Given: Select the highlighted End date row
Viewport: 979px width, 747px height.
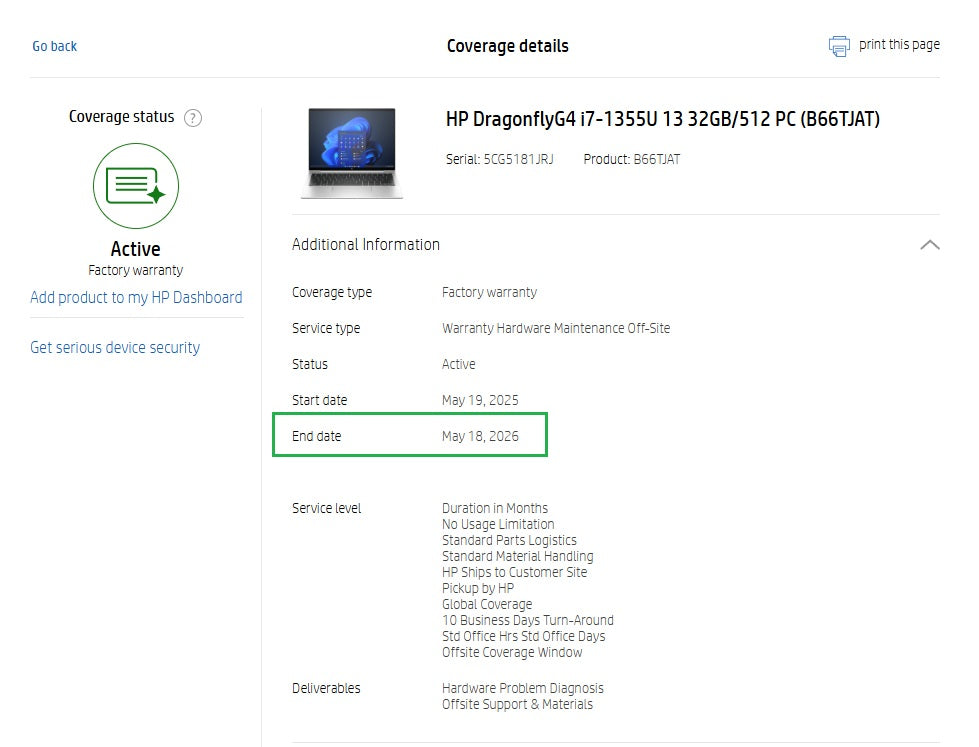Looking at the screenshot, I should (x=410, y=435).
